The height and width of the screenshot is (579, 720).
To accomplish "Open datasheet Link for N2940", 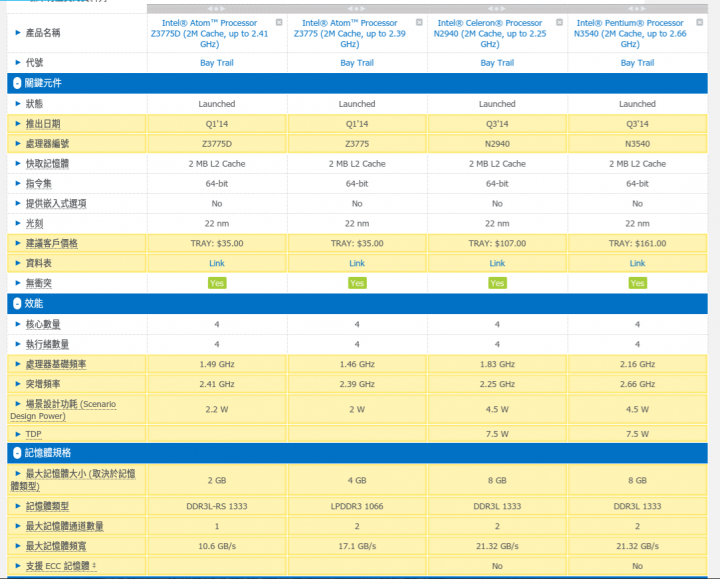I will 497,263.
